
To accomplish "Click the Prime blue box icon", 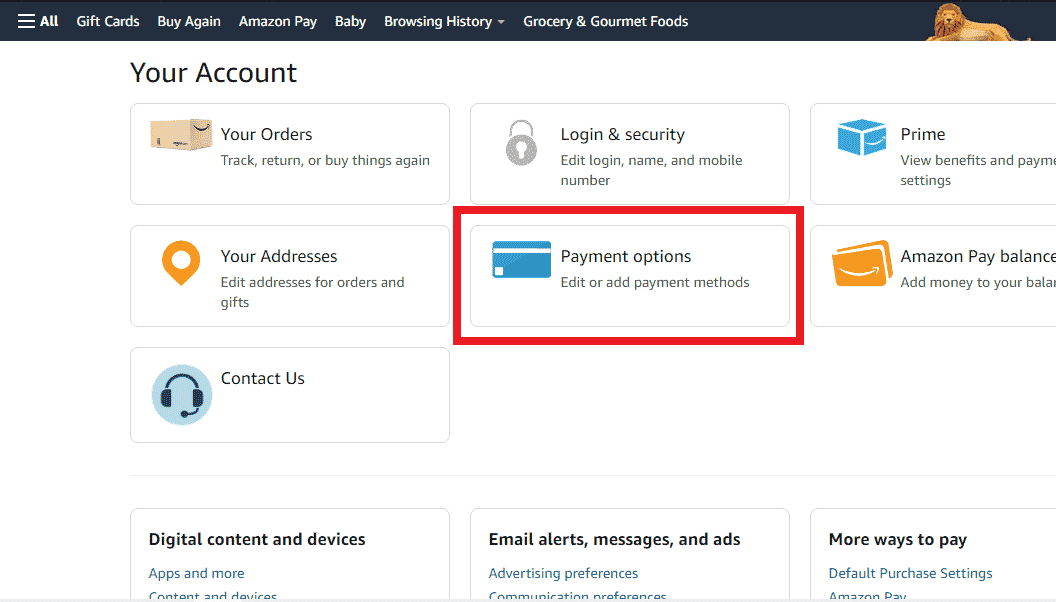I will (861, 137).
